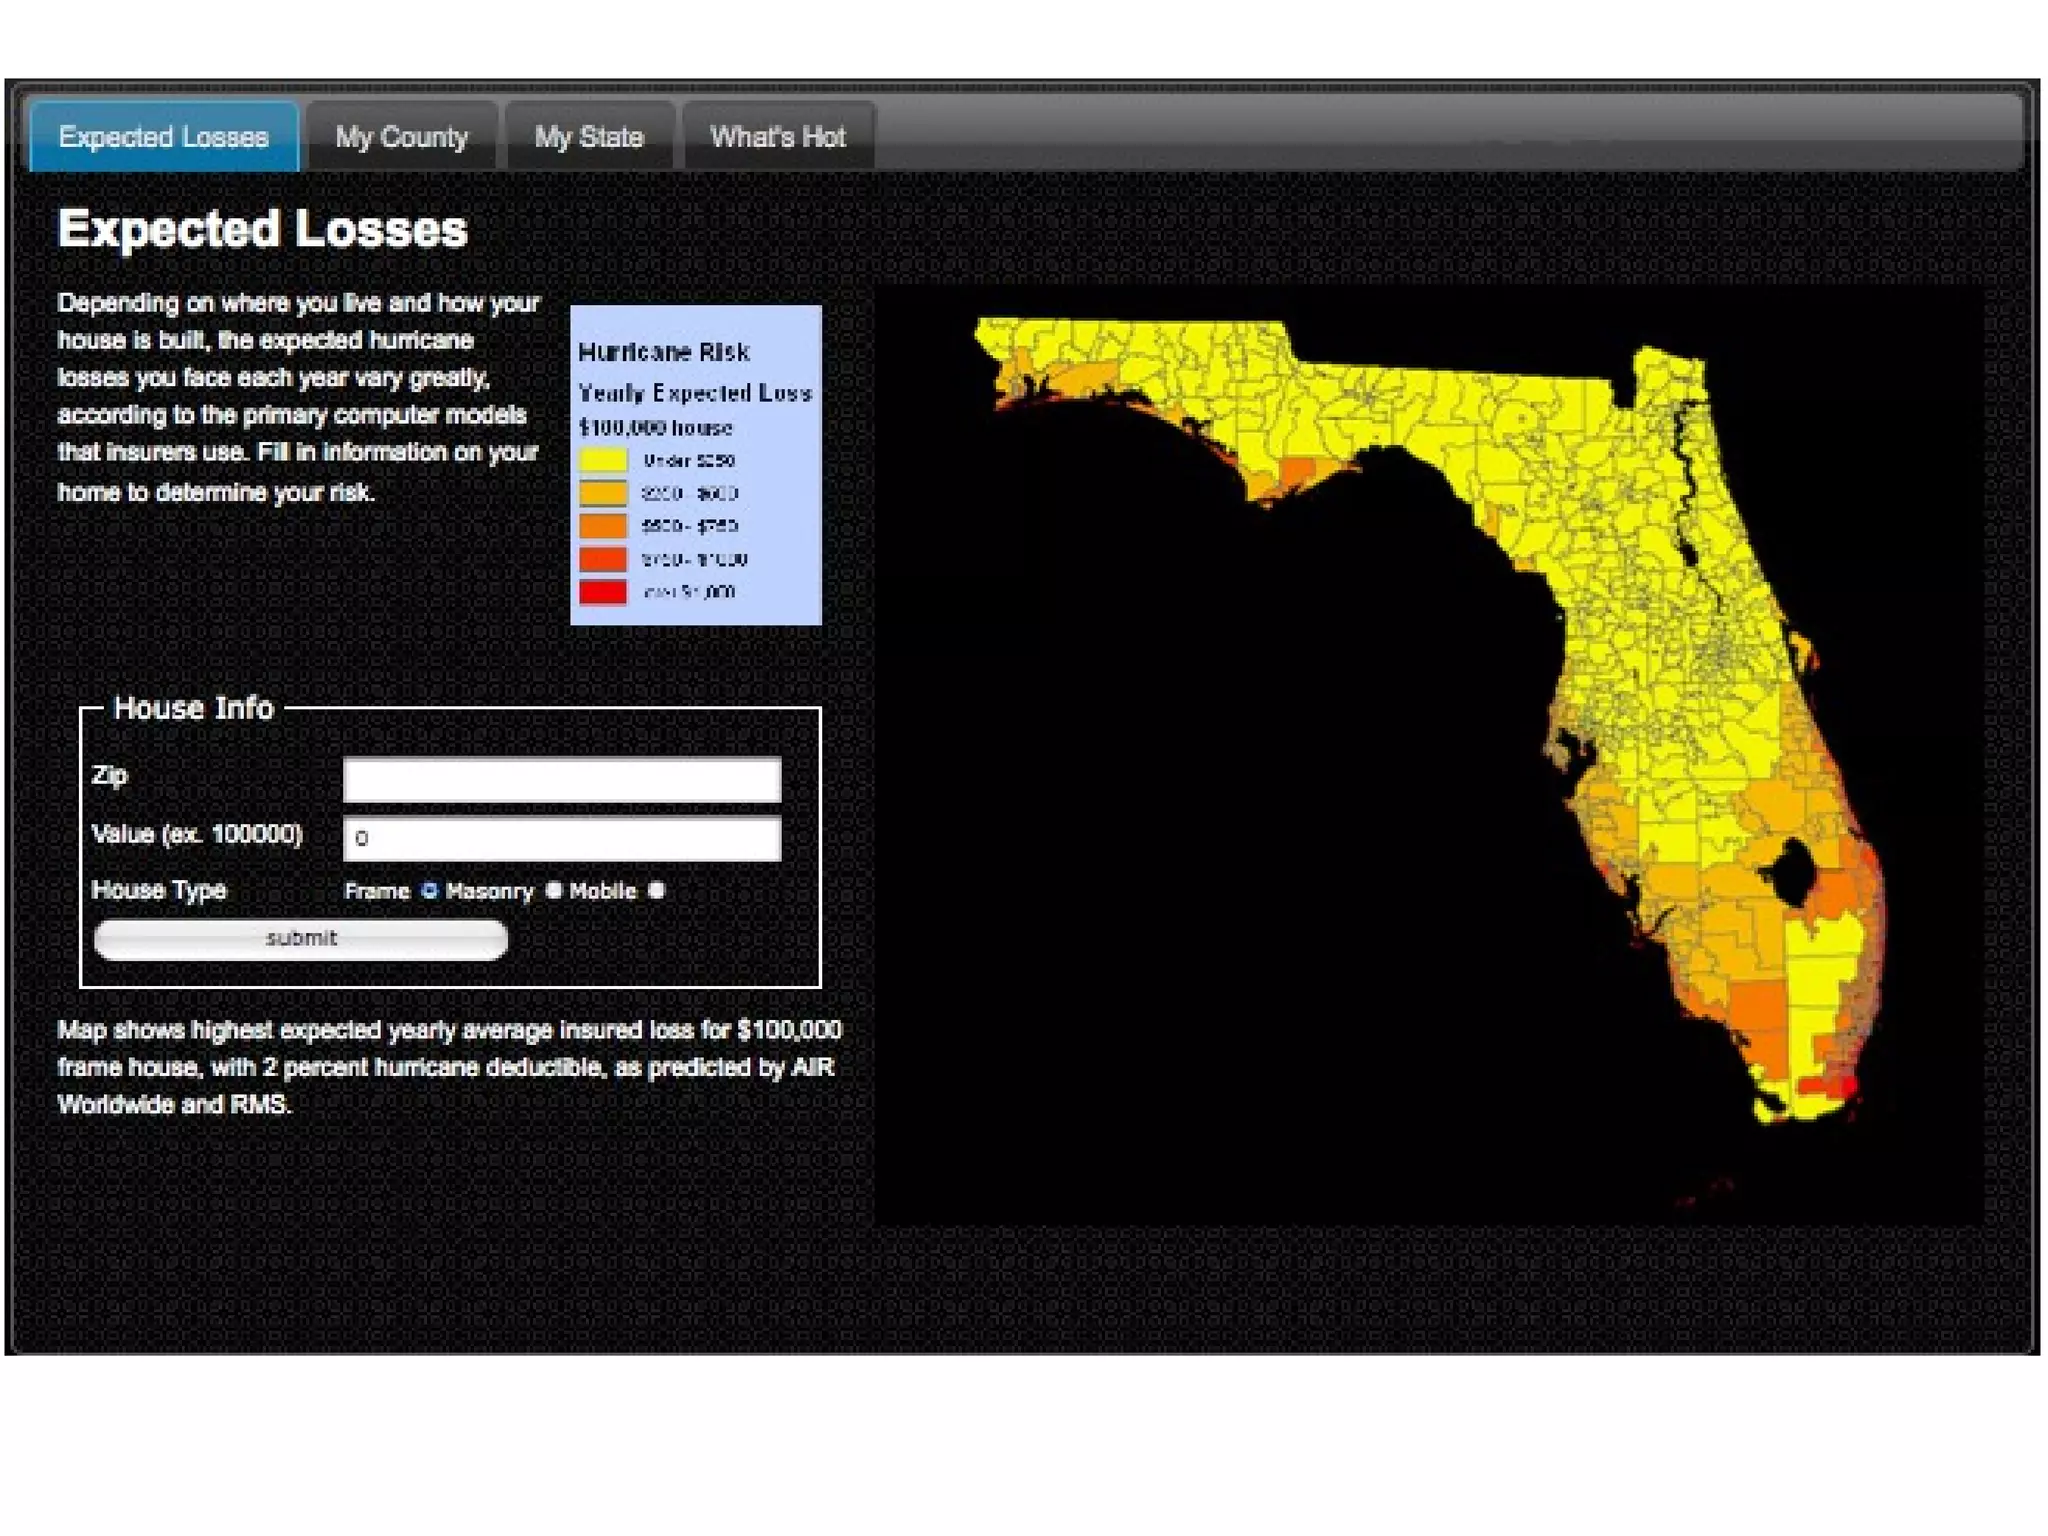
Task: Select the Frame house type radio
Action: 429,890
